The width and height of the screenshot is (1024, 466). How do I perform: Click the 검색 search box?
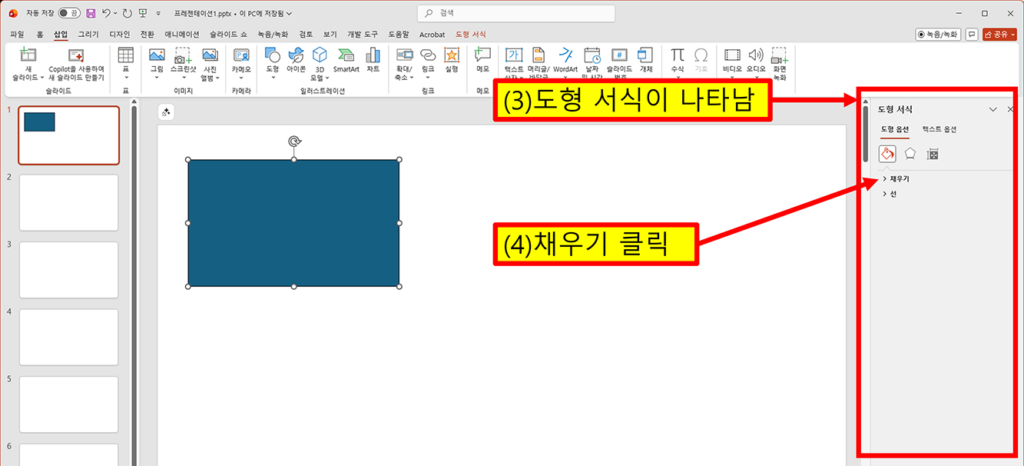pyautogui.click(x=516, y=13)
